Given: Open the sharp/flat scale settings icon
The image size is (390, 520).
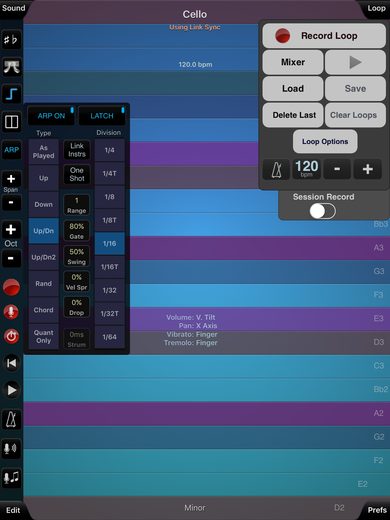Looking at the screenshot, I should [11, 40].
